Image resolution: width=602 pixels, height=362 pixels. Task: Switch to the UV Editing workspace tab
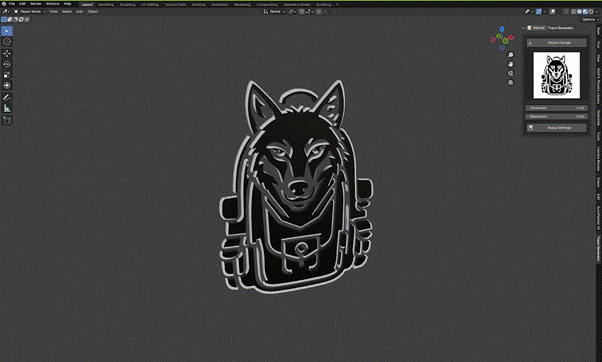pos(150,5)
